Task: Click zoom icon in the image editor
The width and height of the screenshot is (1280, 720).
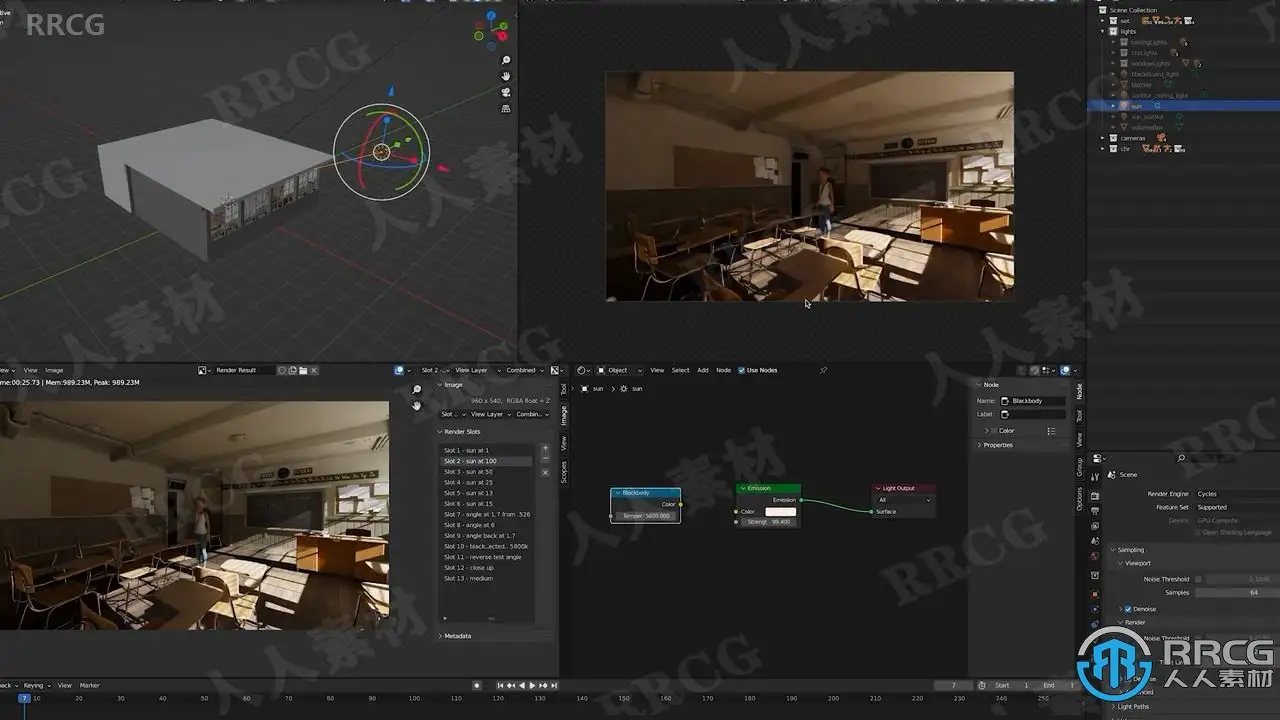Action: [x=417, y=390]
